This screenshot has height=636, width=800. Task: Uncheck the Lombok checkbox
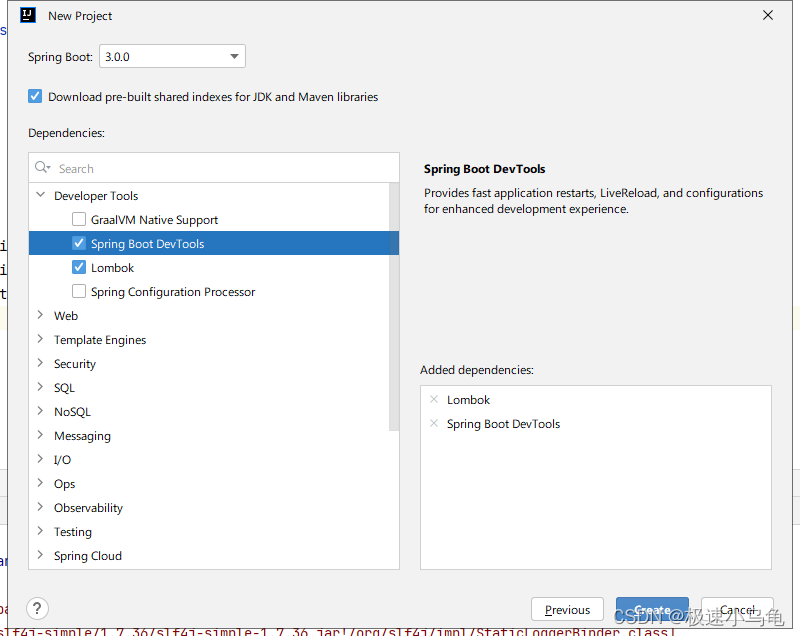(79, 267)
